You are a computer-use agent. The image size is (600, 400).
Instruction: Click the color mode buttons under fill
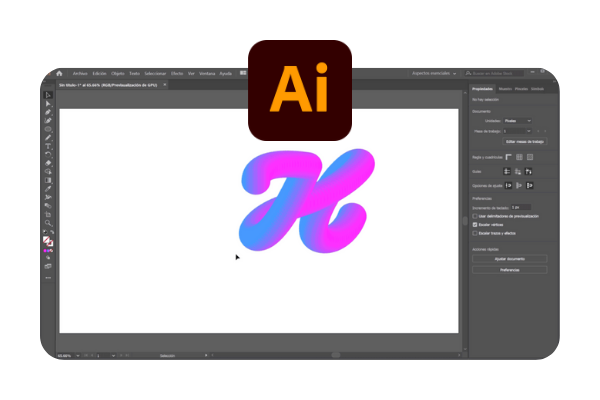pyautogui.click(x=48, y=251)
